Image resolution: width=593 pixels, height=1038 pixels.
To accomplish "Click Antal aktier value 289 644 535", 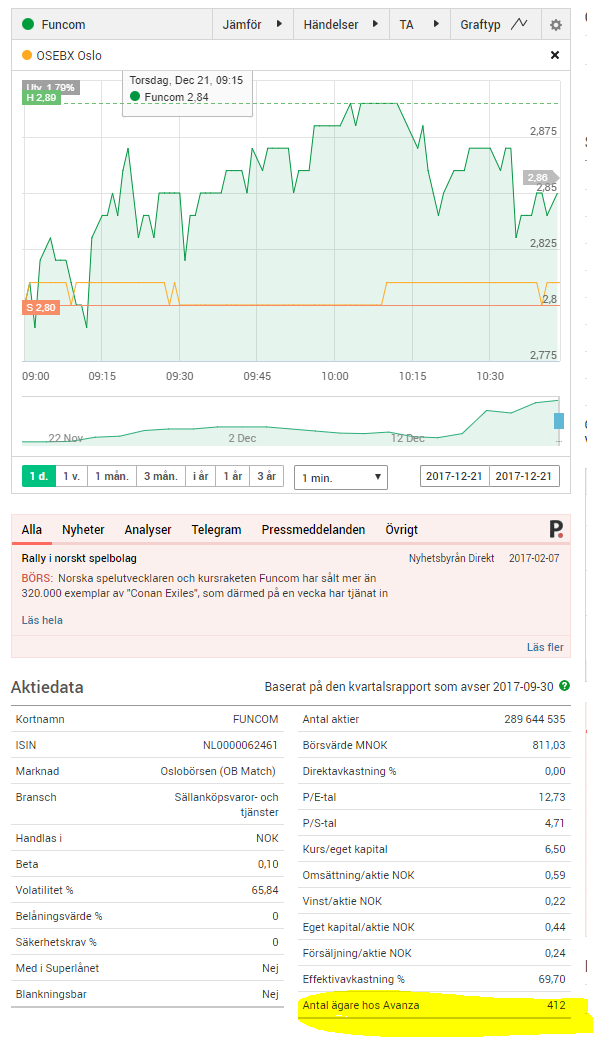I will tap(535, 719).
